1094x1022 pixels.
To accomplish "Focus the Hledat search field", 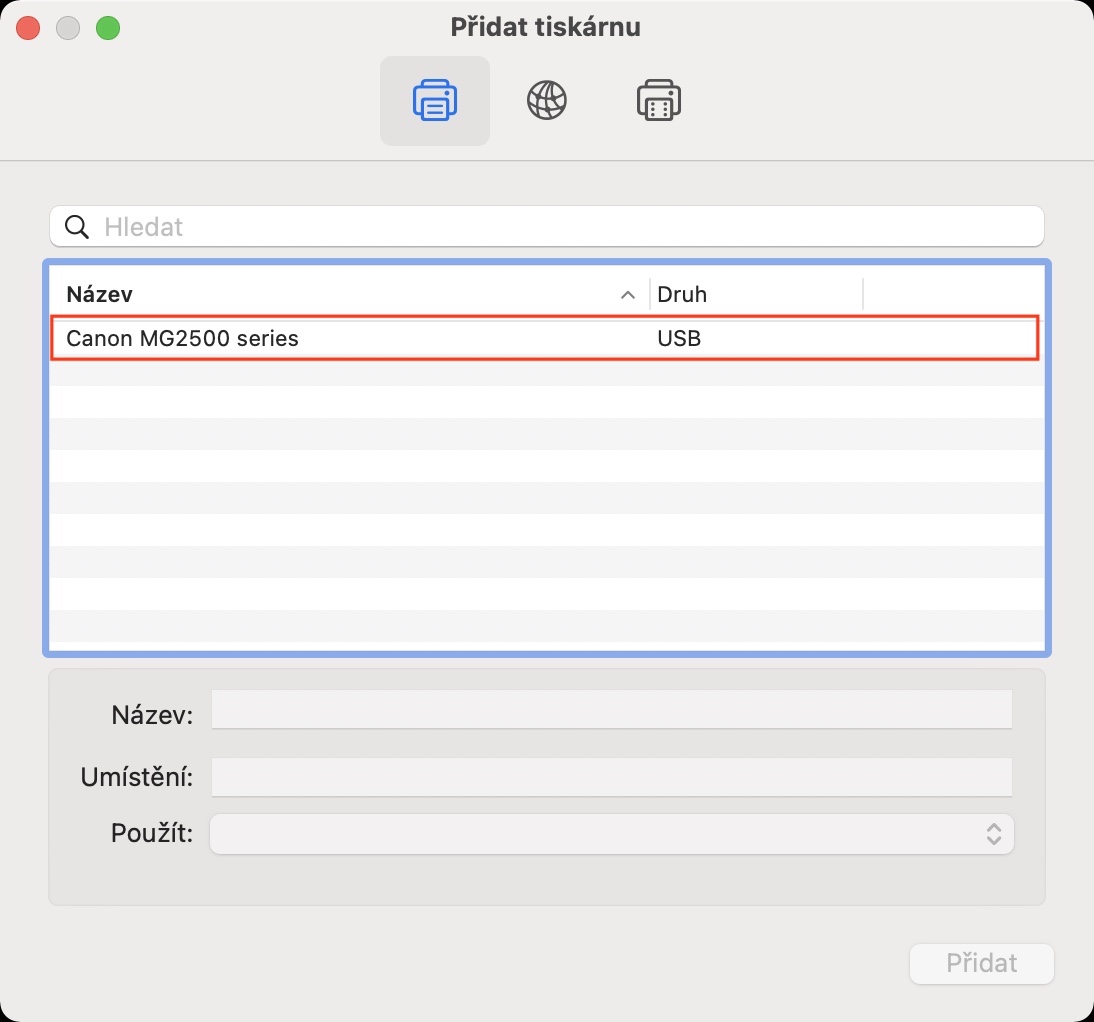I will coord(560,227).
